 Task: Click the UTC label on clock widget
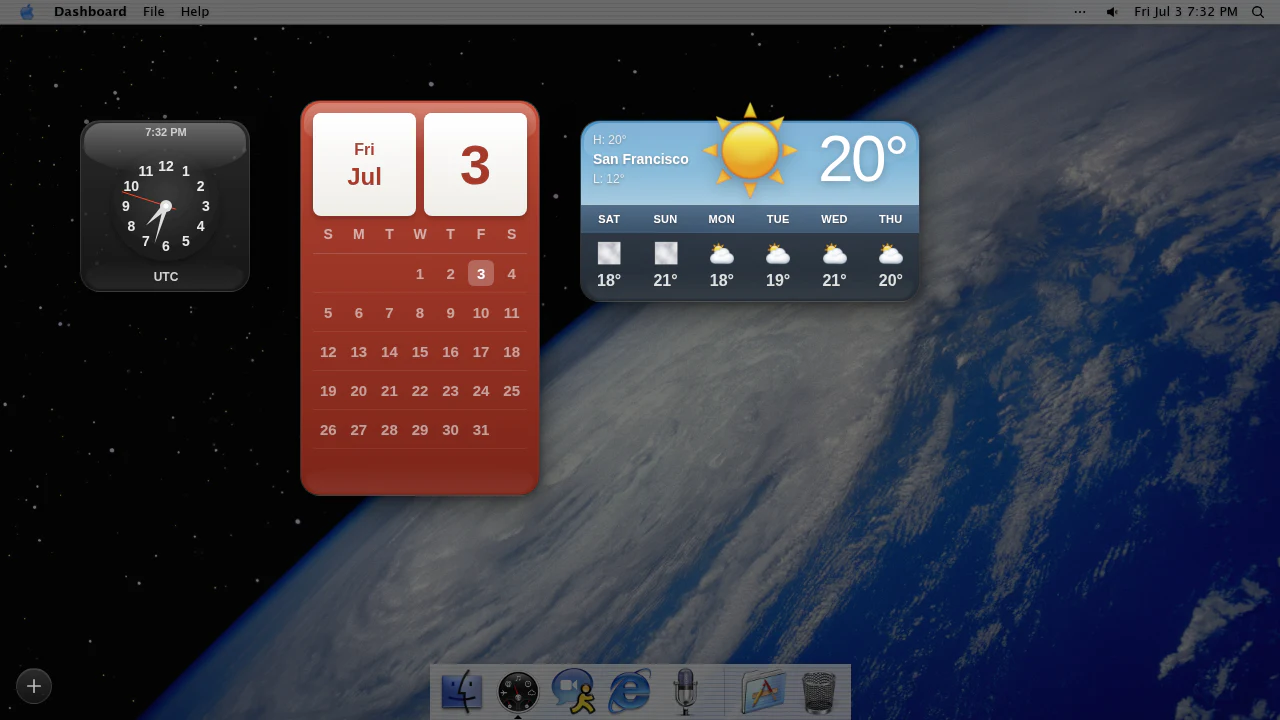click(x=166, y=277)
